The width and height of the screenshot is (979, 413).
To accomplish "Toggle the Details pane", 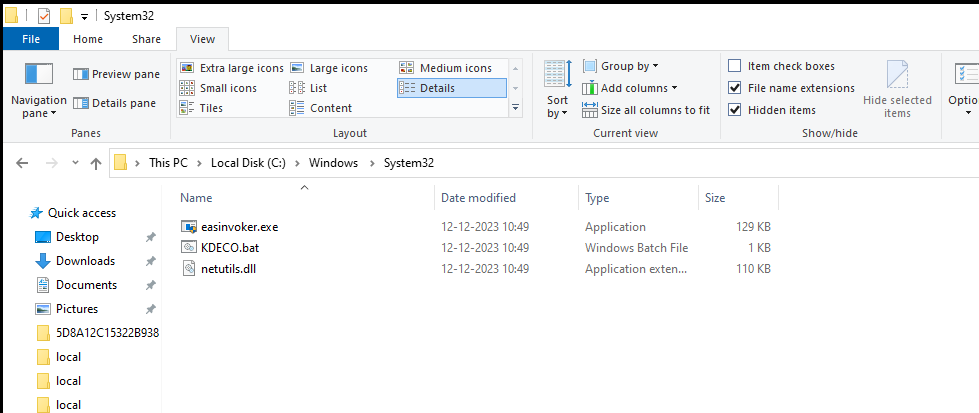I will 114,103.
